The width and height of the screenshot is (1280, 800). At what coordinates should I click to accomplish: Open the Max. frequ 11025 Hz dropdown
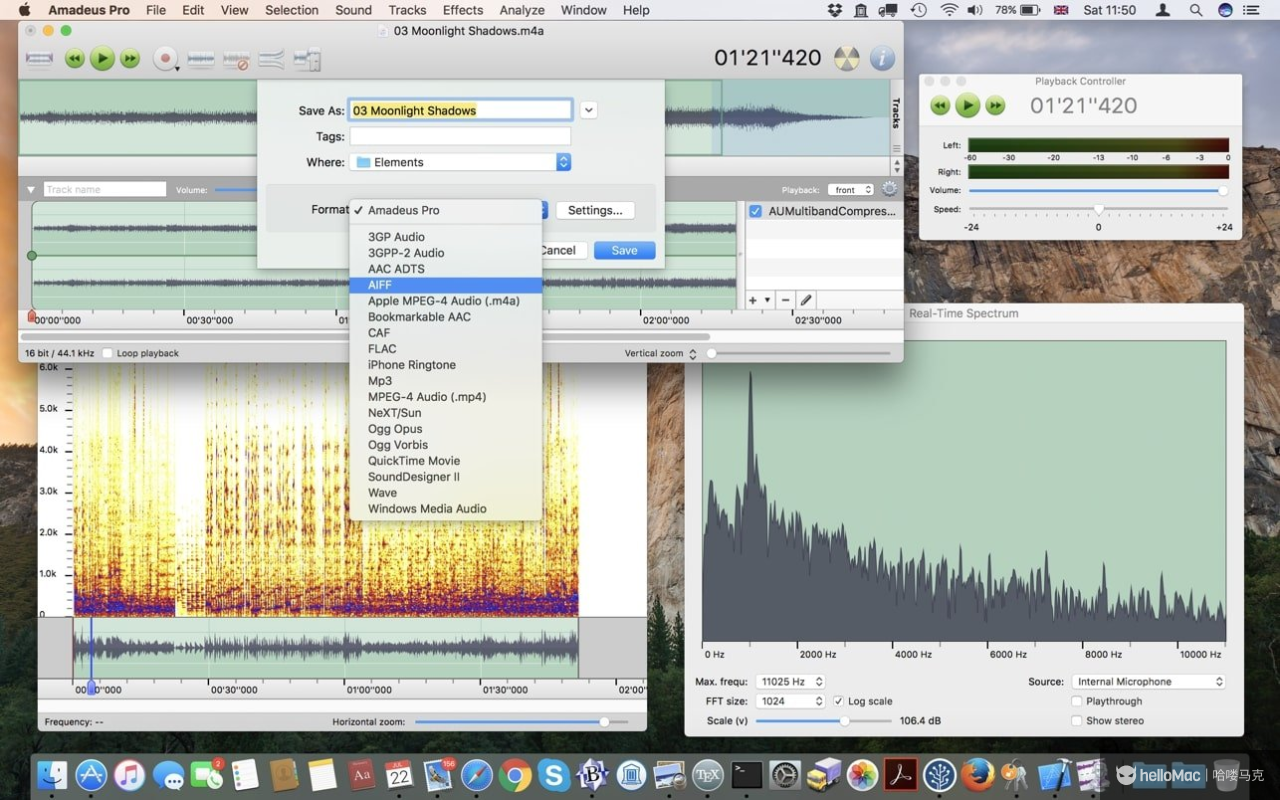[790, 682]
